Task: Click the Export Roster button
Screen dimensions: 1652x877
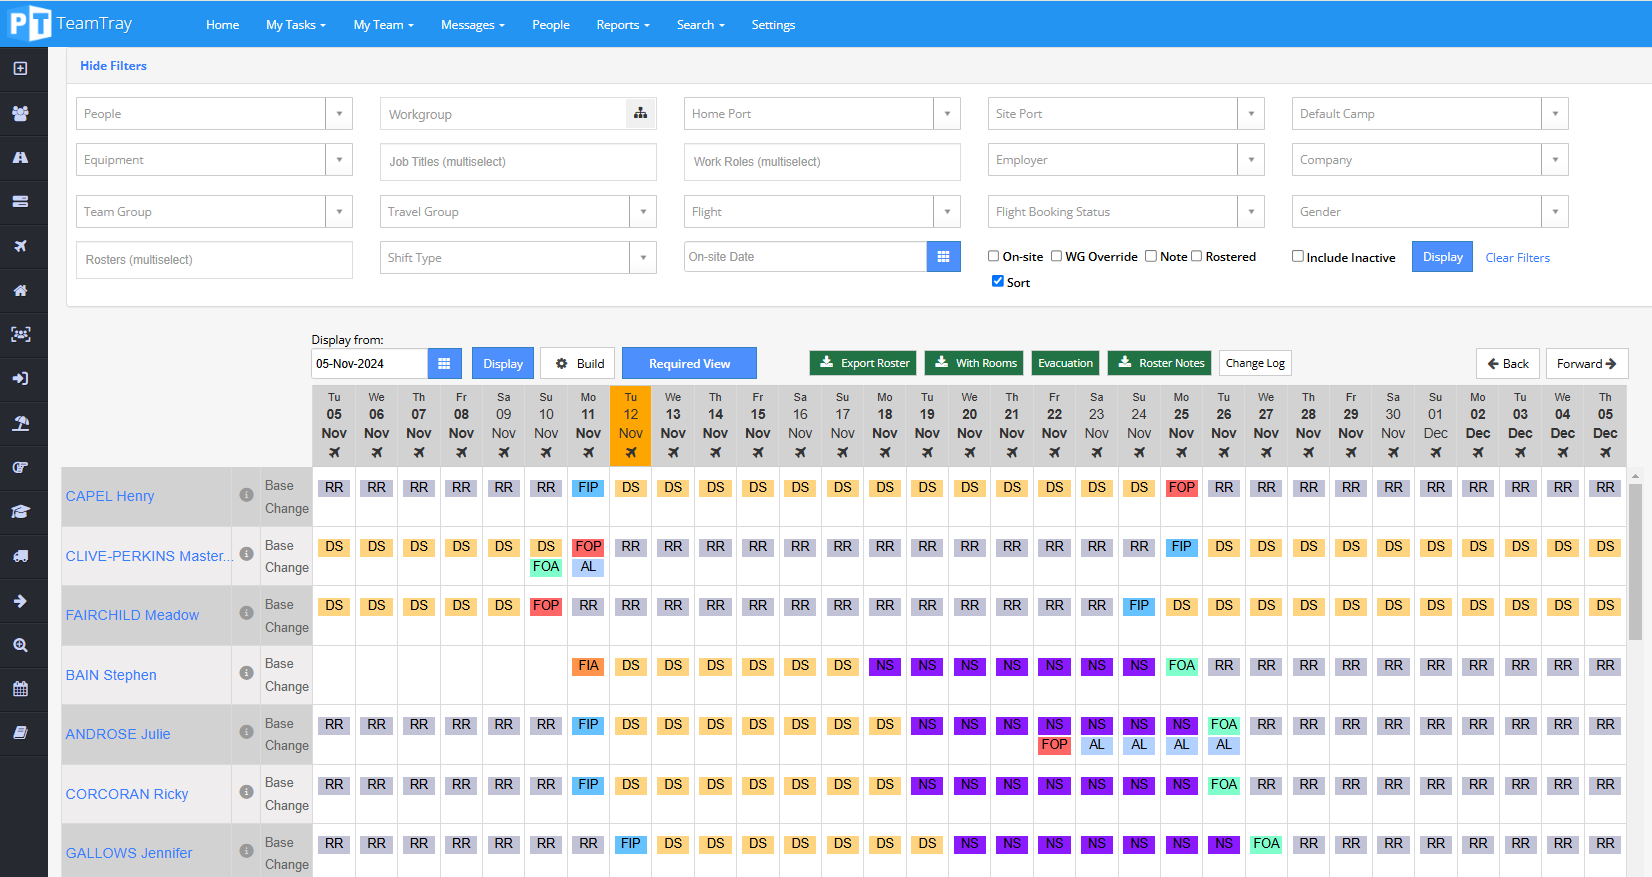Action: [x=863, y=363]
